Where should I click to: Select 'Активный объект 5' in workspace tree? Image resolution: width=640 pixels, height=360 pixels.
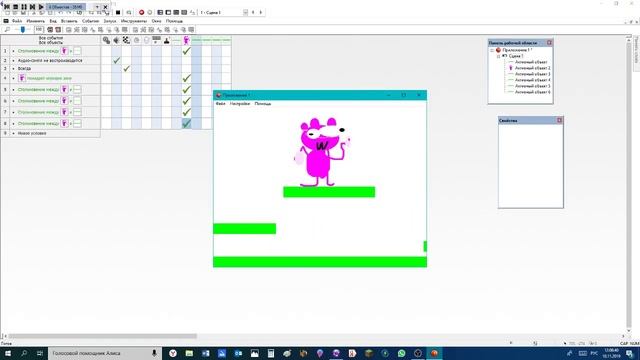coord(532,86)
